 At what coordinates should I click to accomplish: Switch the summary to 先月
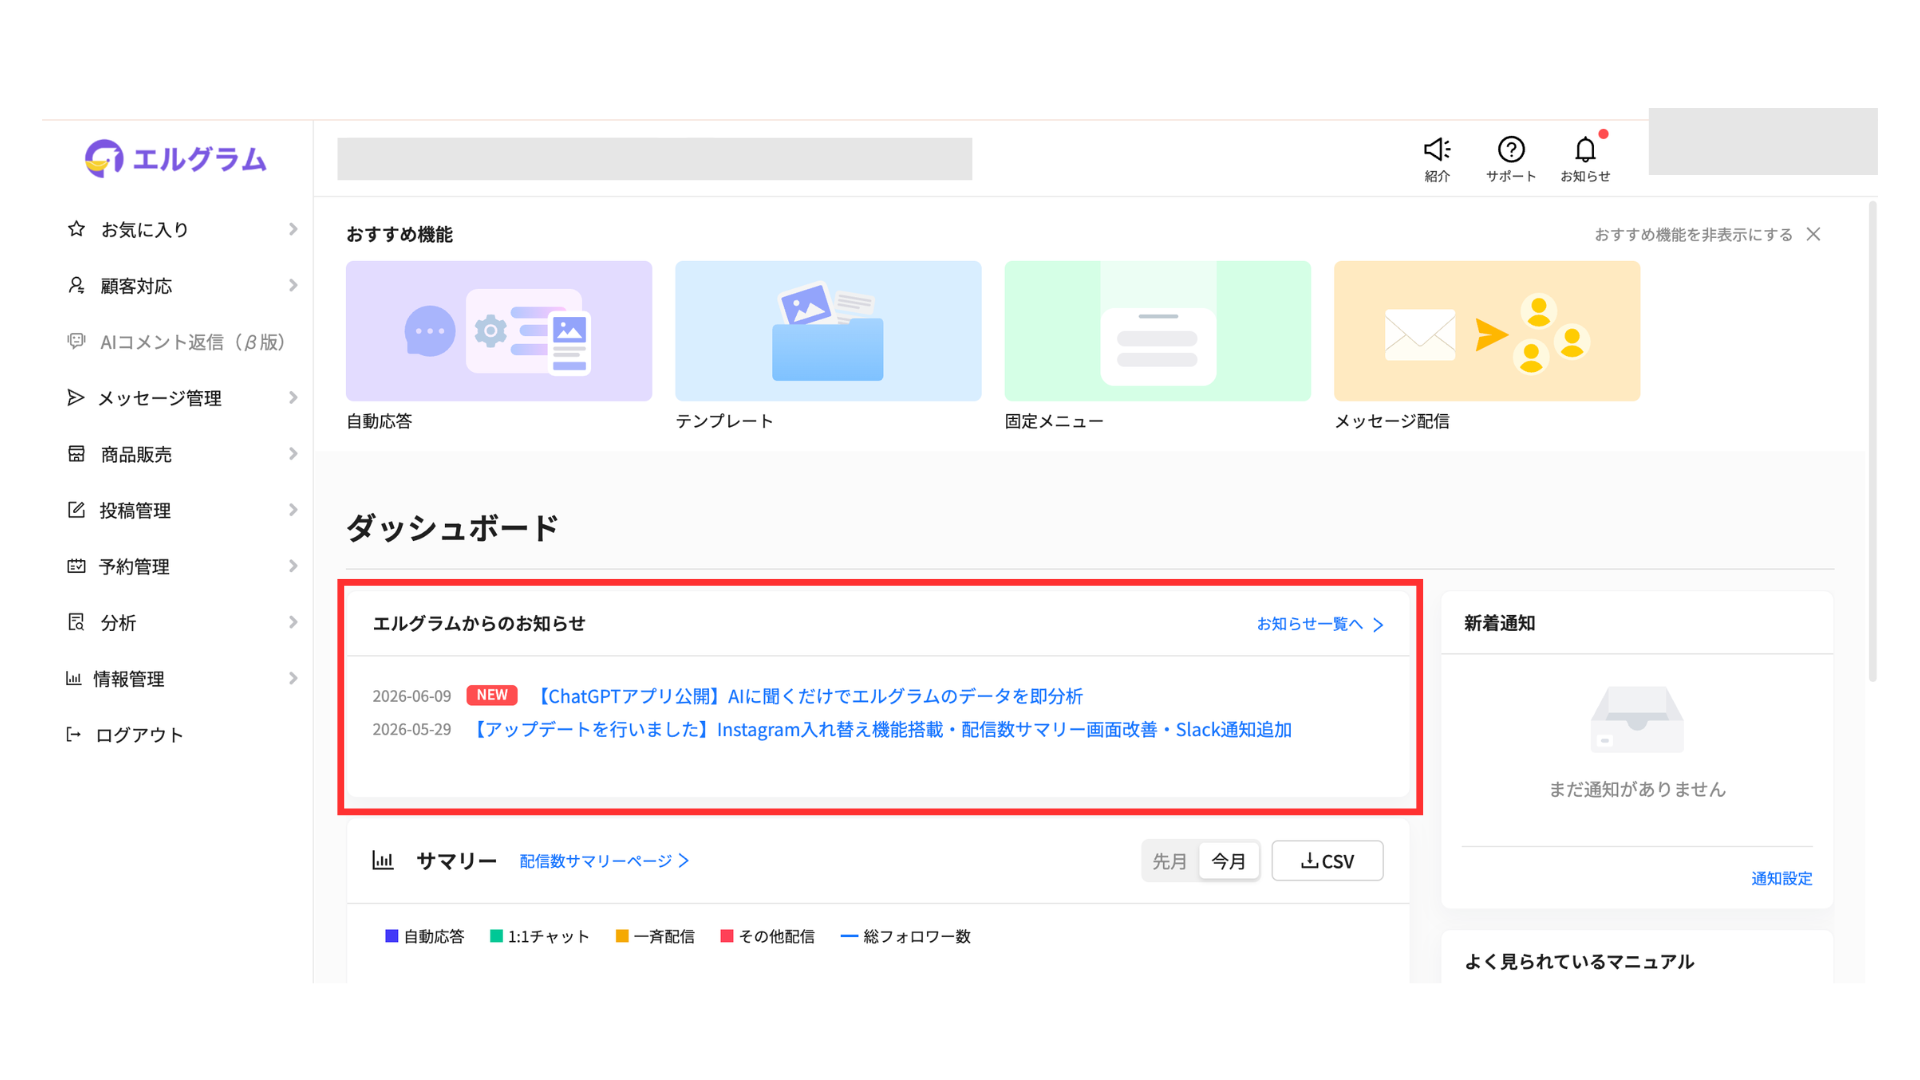(1169, 861)
